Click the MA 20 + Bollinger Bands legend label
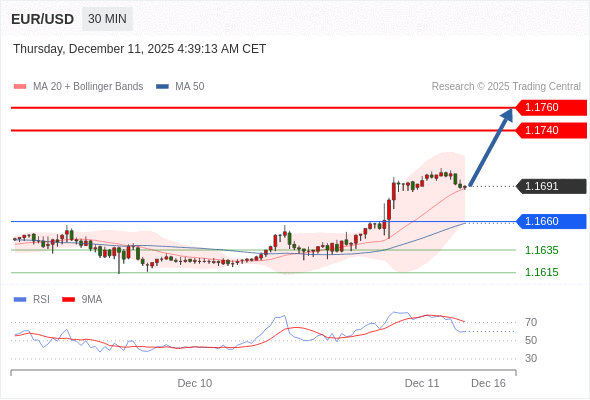Viewport: 590px width, 400px height. click(88, 87)
